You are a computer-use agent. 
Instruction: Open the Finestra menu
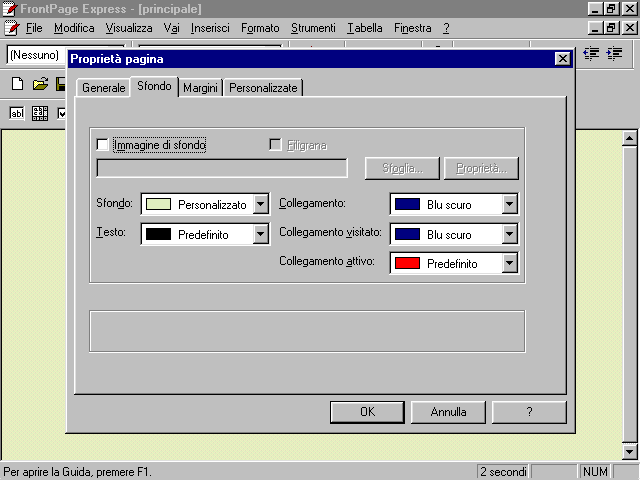[x=413, y=28]
